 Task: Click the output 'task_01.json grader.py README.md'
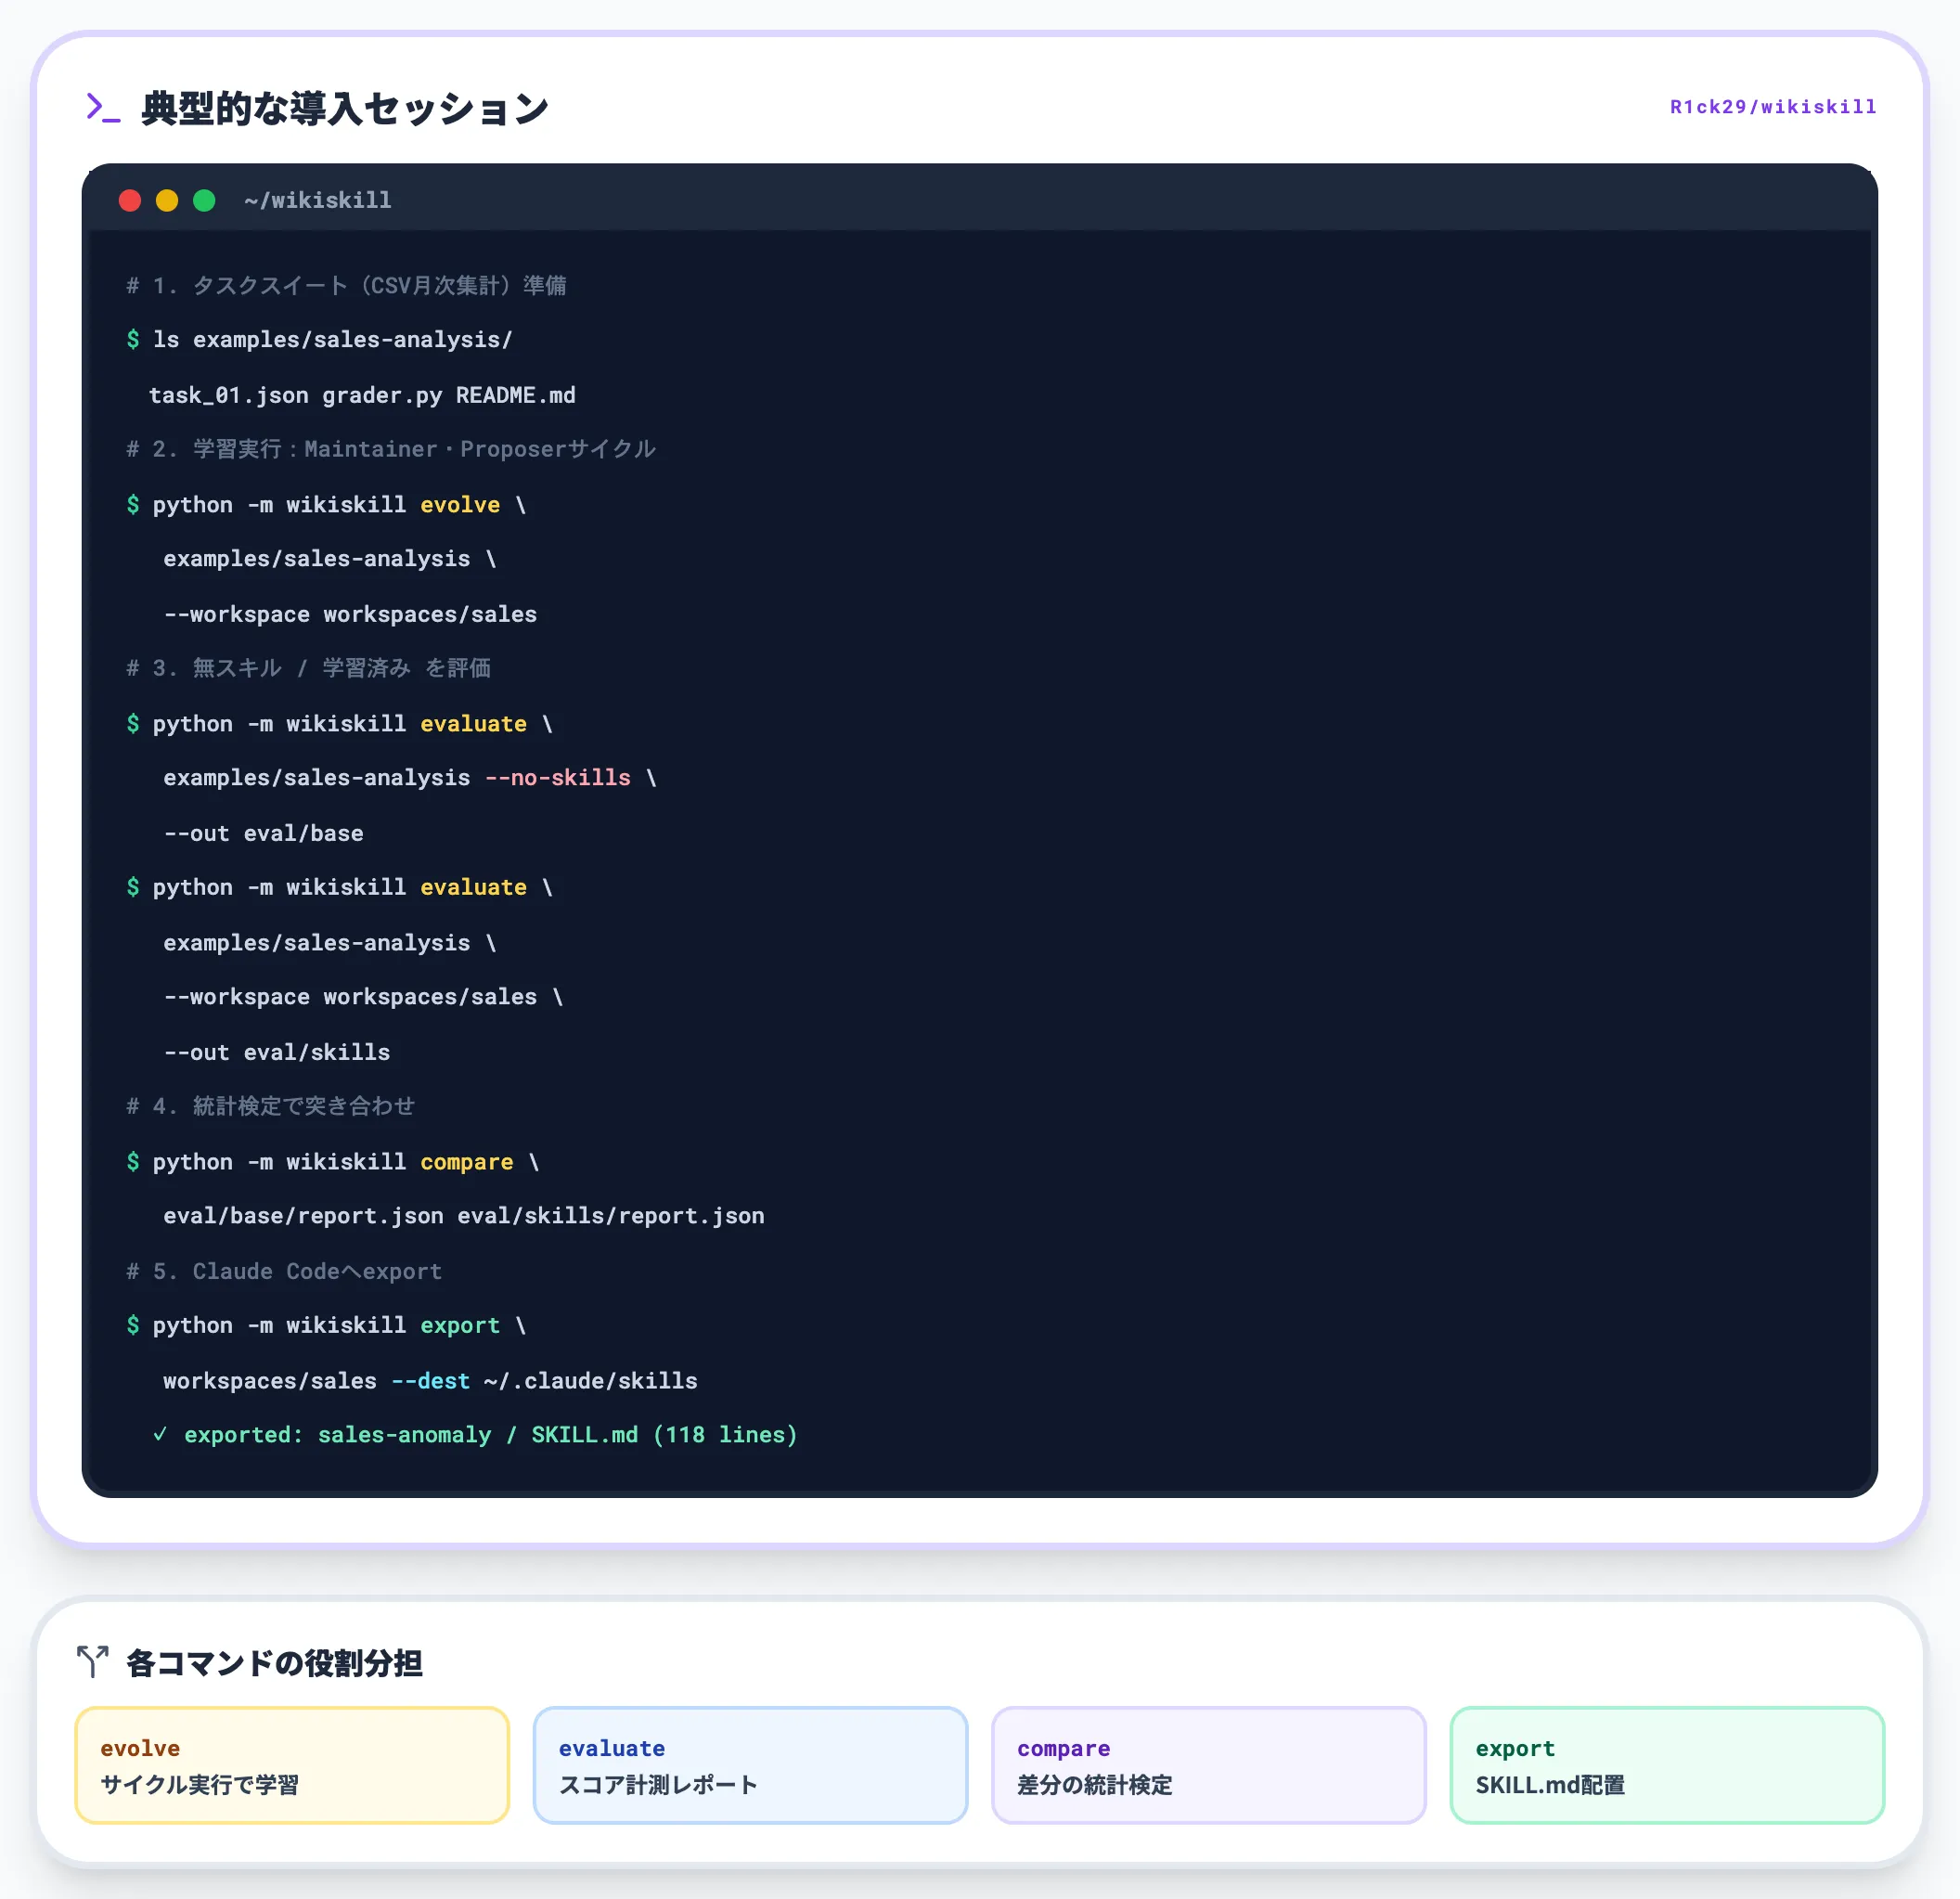(x=362, y=395)
